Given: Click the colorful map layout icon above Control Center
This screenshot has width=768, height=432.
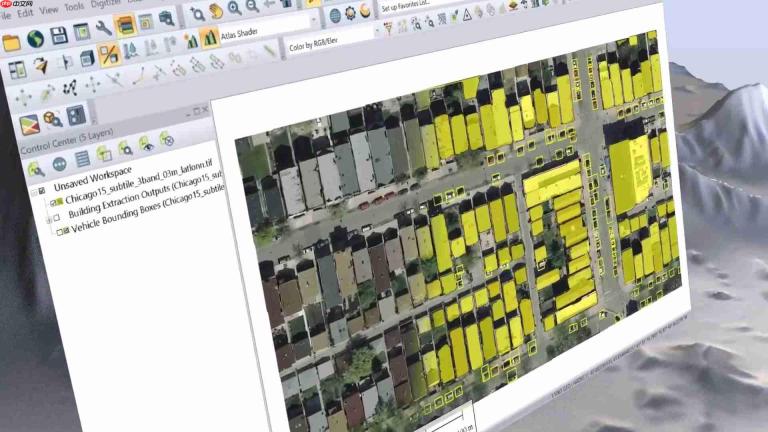Looking at the screenshot, I should click(x=29, y=124).
